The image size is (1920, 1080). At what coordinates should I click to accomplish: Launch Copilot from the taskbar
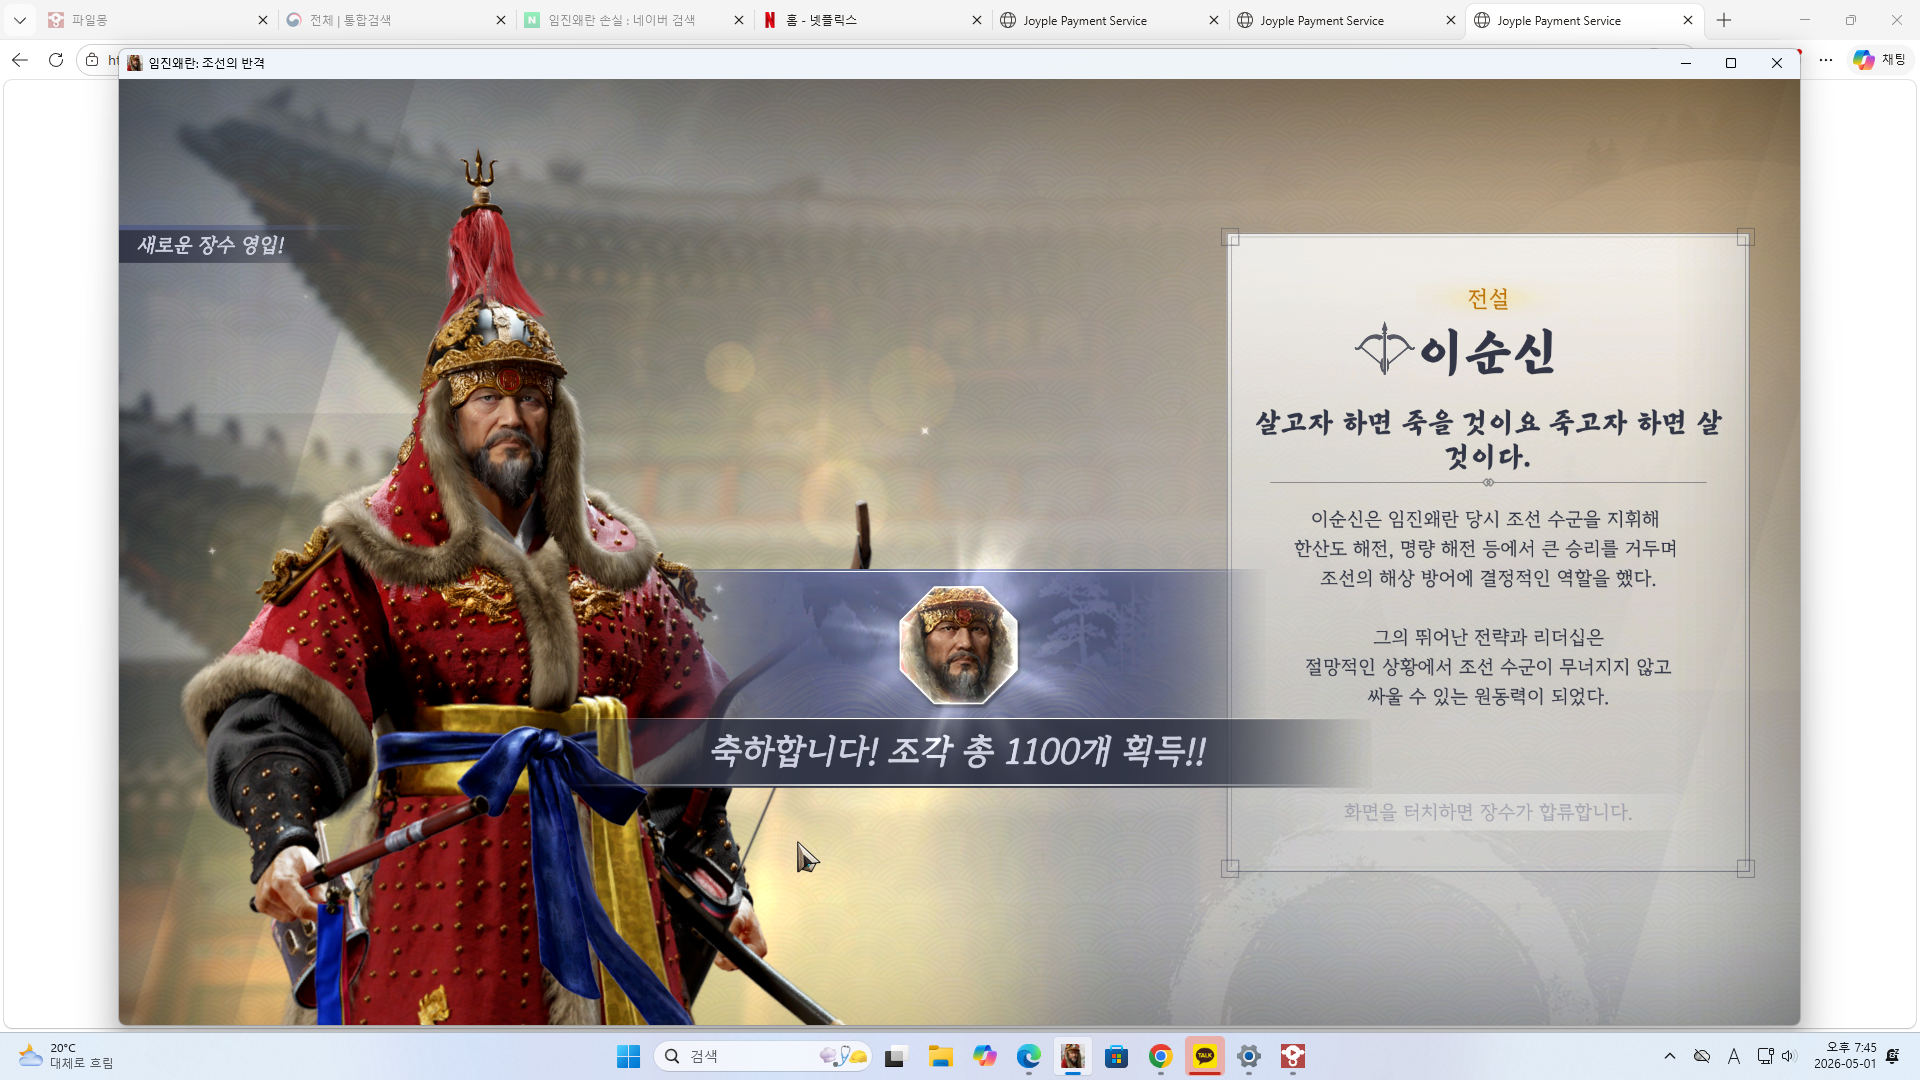(x=985, y=1056)
